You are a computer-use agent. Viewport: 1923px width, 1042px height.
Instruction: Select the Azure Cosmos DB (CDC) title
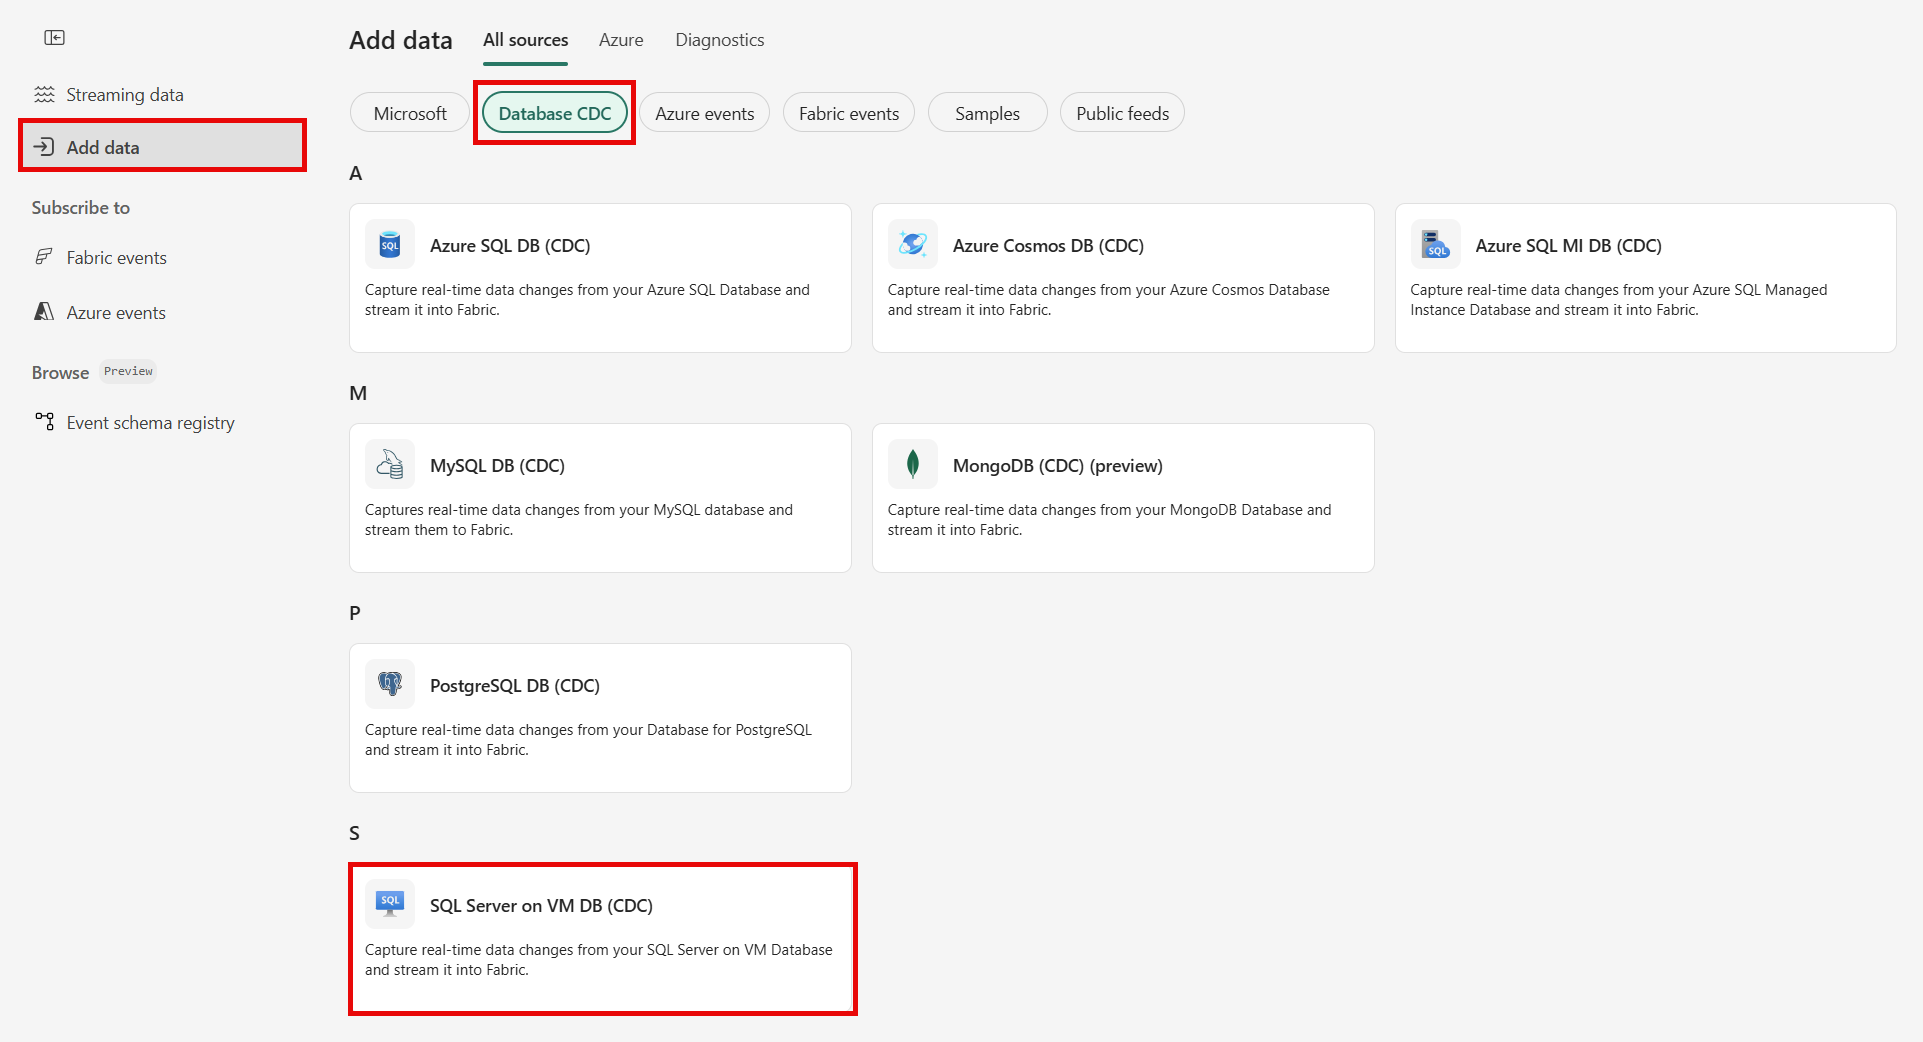[1048, 246]
